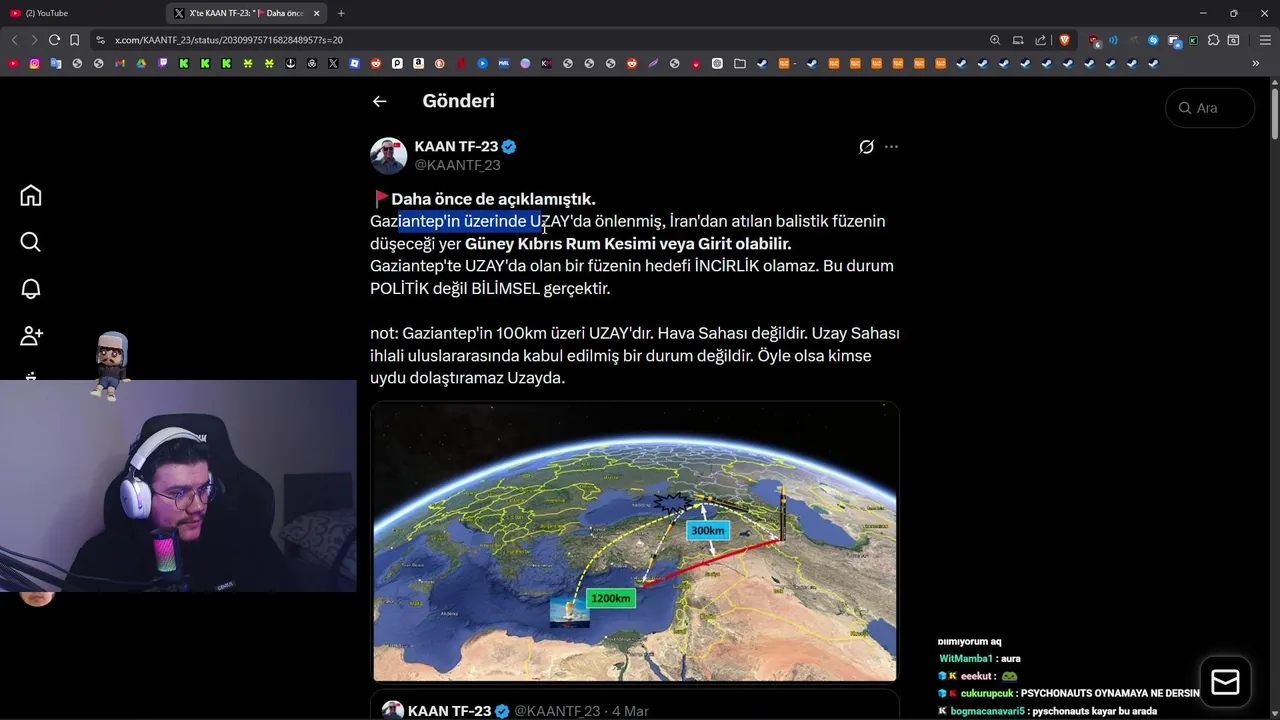The image size is (1280, 720).
Task: Open X Explore search icon in sidebar
Action: point(31,242)
